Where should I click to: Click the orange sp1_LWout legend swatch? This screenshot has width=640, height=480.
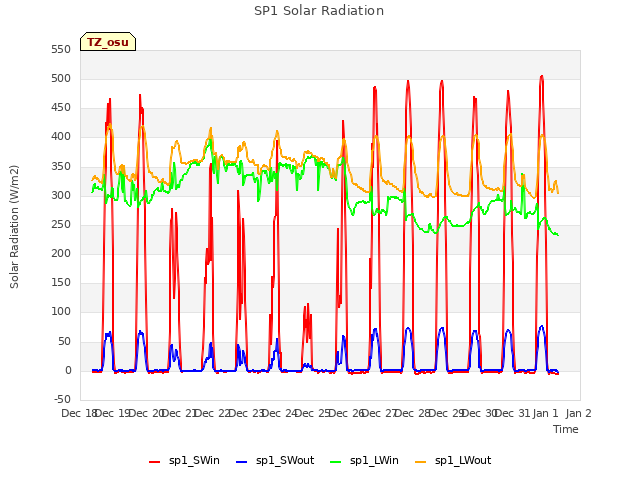(x=420, y=462)
